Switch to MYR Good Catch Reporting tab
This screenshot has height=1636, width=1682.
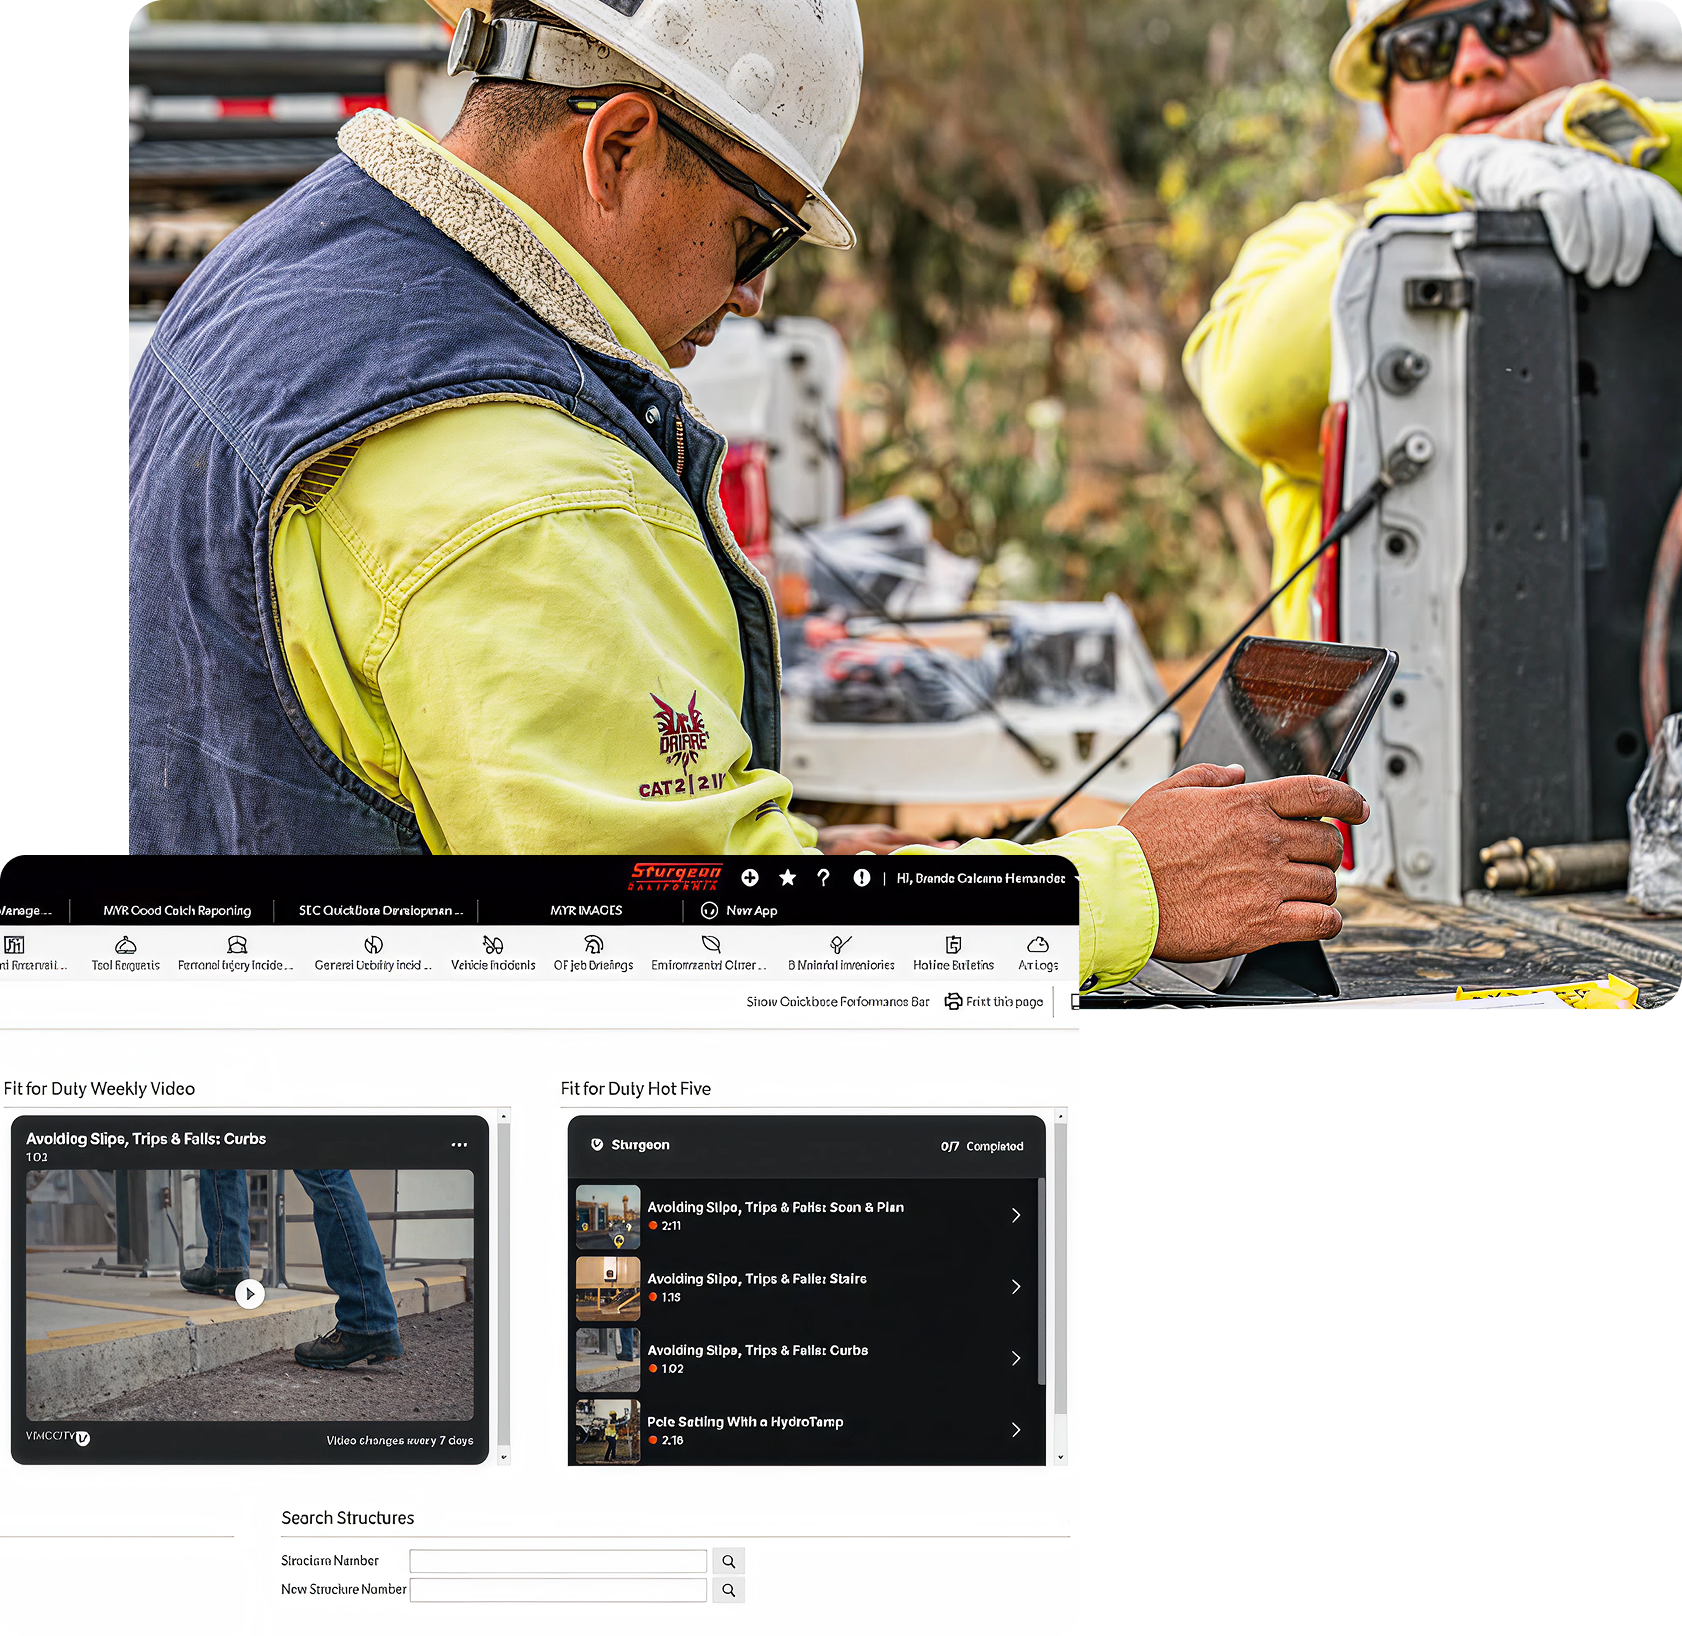coord(177,910)
